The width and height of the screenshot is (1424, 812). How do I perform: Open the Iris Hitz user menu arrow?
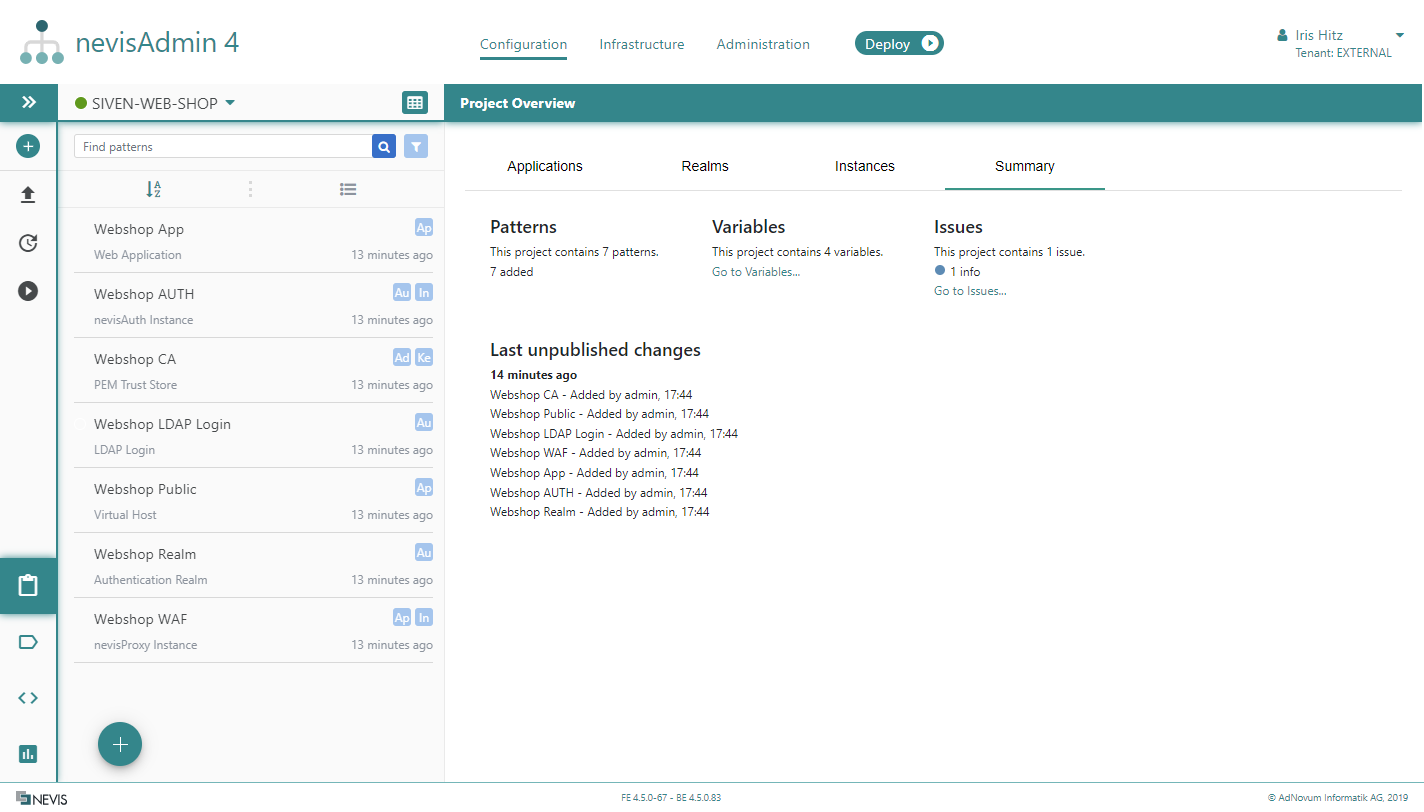(1400, 35)
